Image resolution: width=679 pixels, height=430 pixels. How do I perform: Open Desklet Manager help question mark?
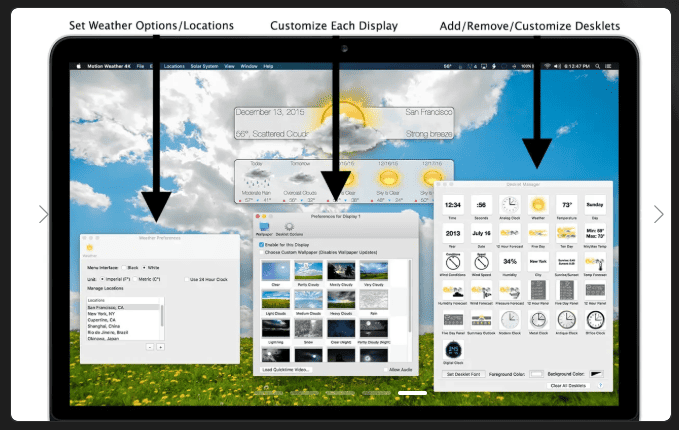(600, 385)
